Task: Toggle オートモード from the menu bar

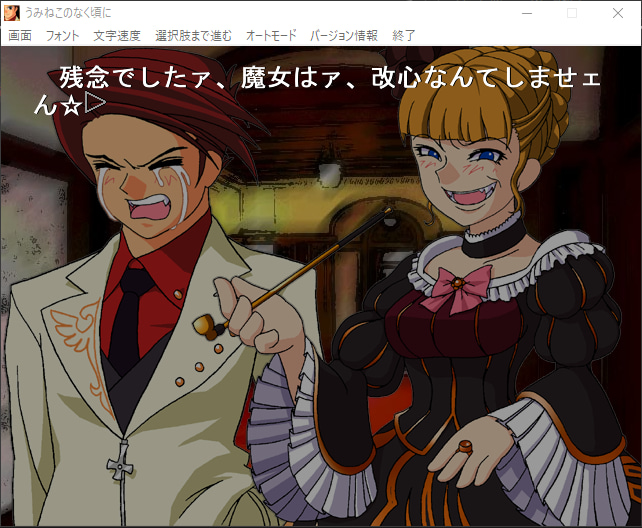Action: (271, 35)
